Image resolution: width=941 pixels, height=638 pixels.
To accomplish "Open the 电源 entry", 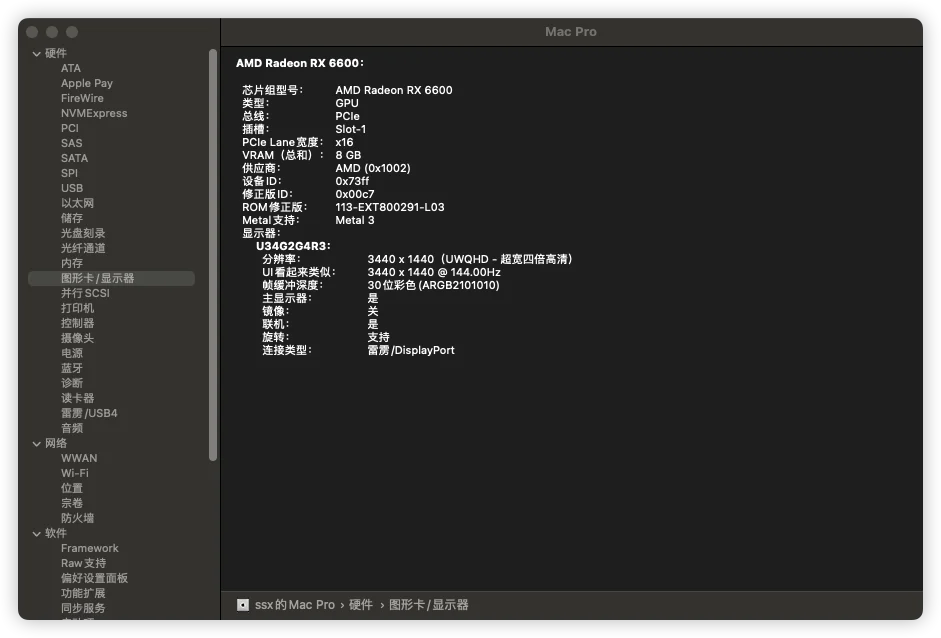I will click(72, 354).
